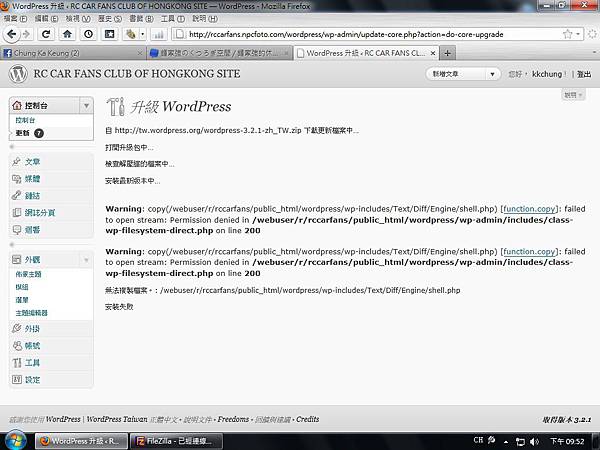600x450 pixels.
Task: Open the 編輯 (Edit) menu
Action: pyautogui.click(x=46, y=18)
